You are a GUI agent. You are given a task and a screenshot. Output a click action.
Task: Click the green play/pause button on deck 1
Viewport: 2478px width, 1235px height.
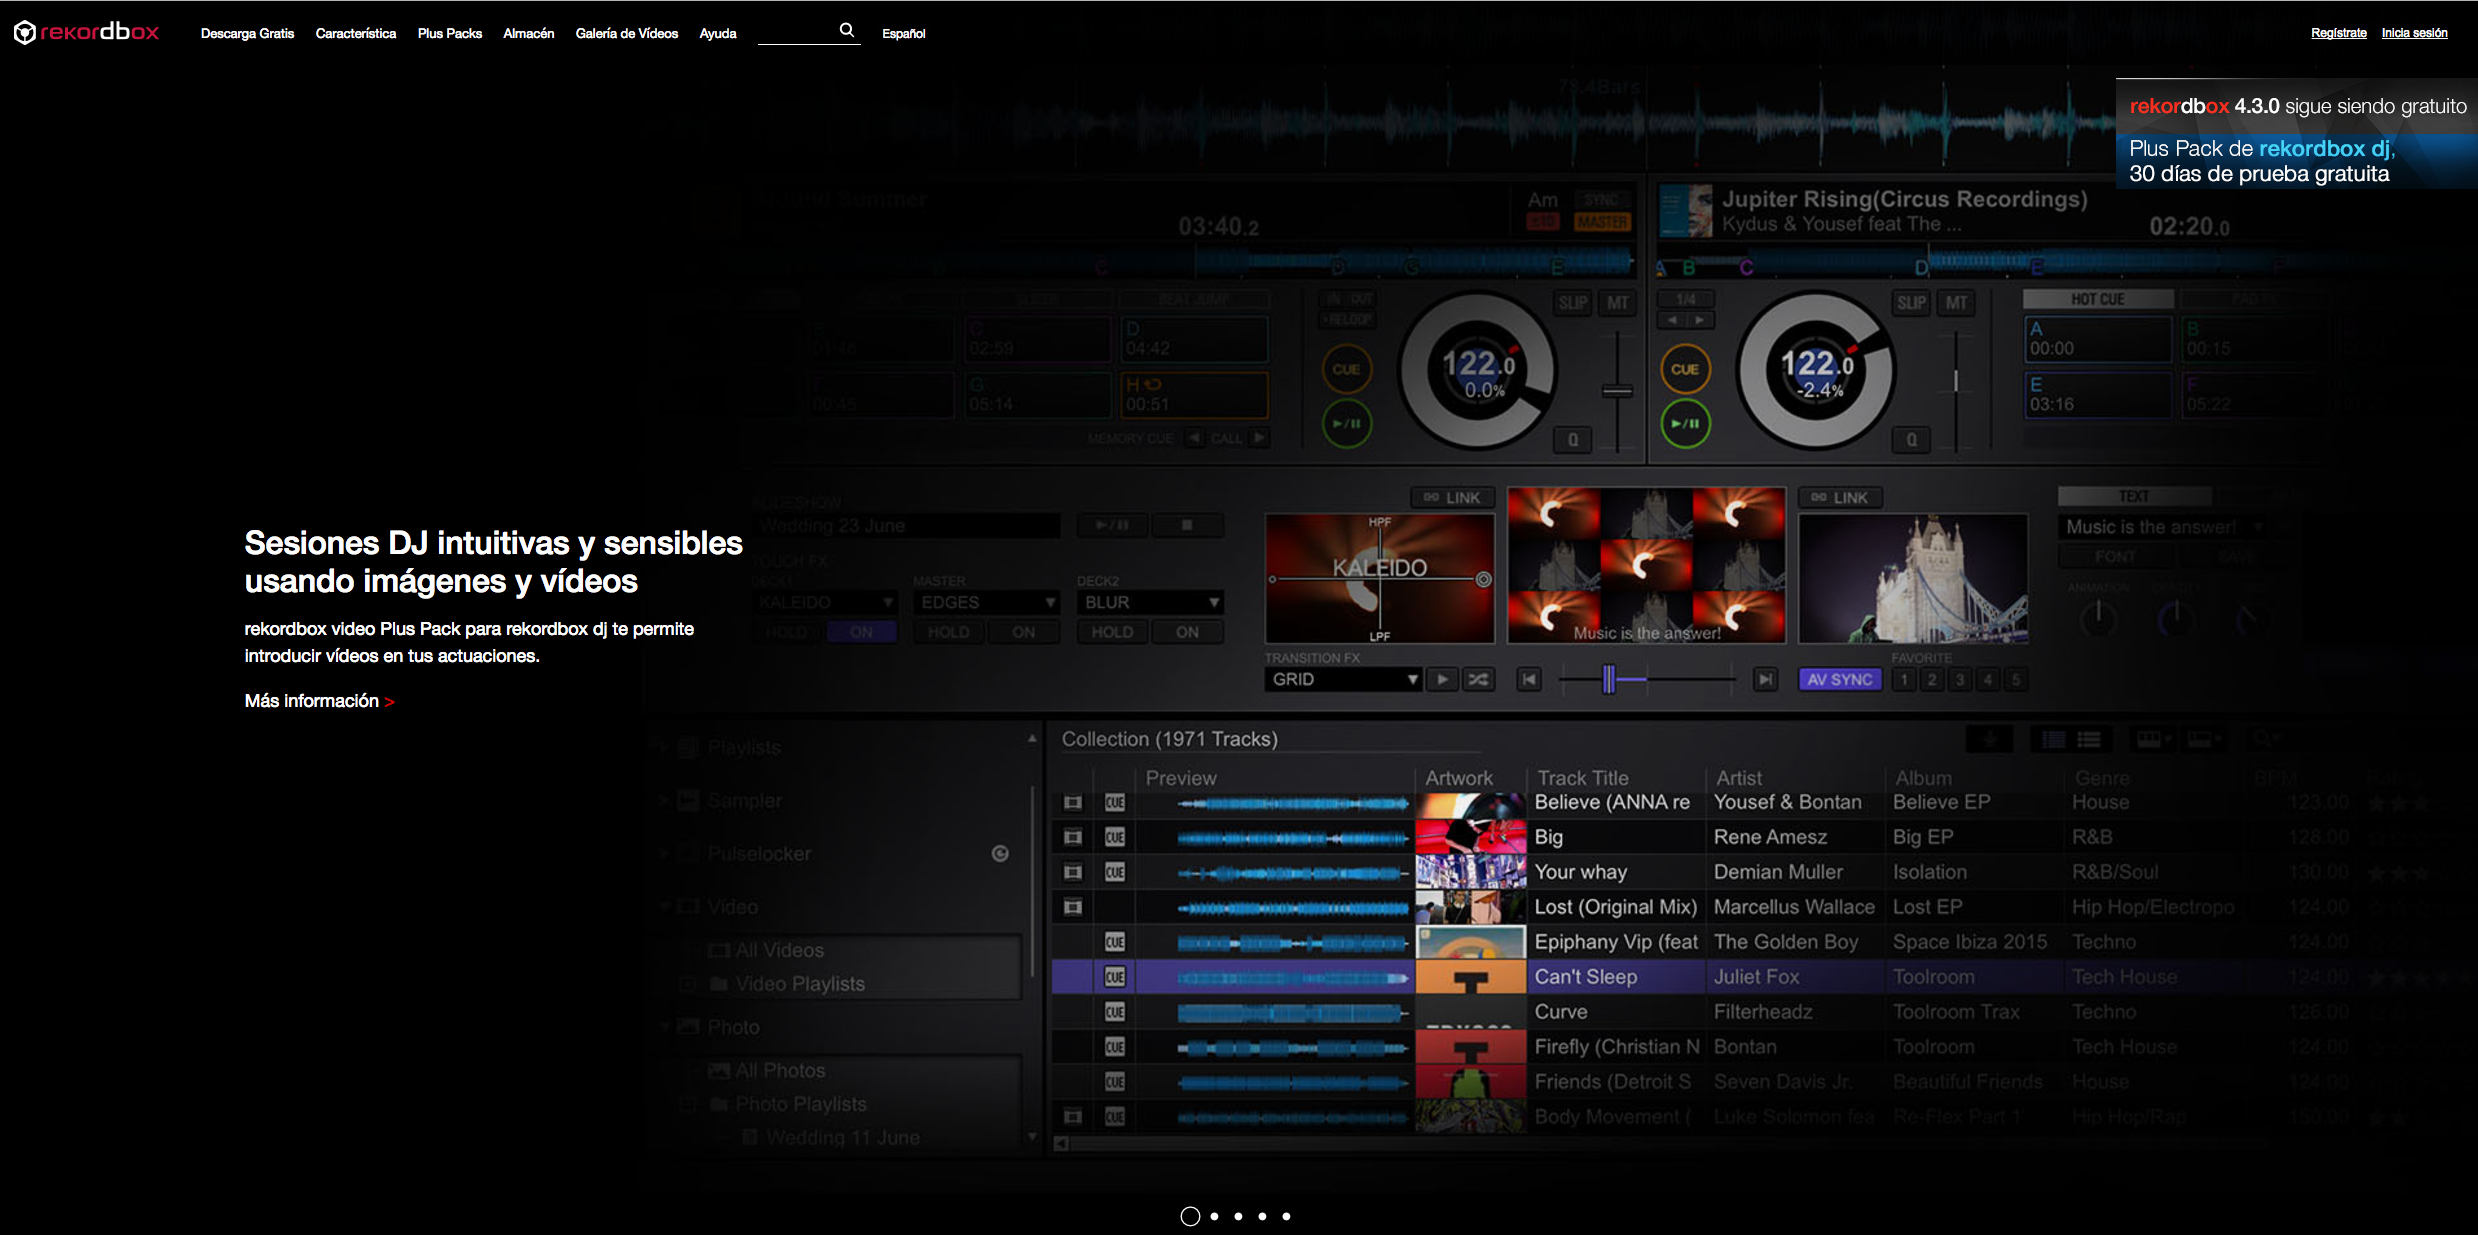[x=1346, y=423]
